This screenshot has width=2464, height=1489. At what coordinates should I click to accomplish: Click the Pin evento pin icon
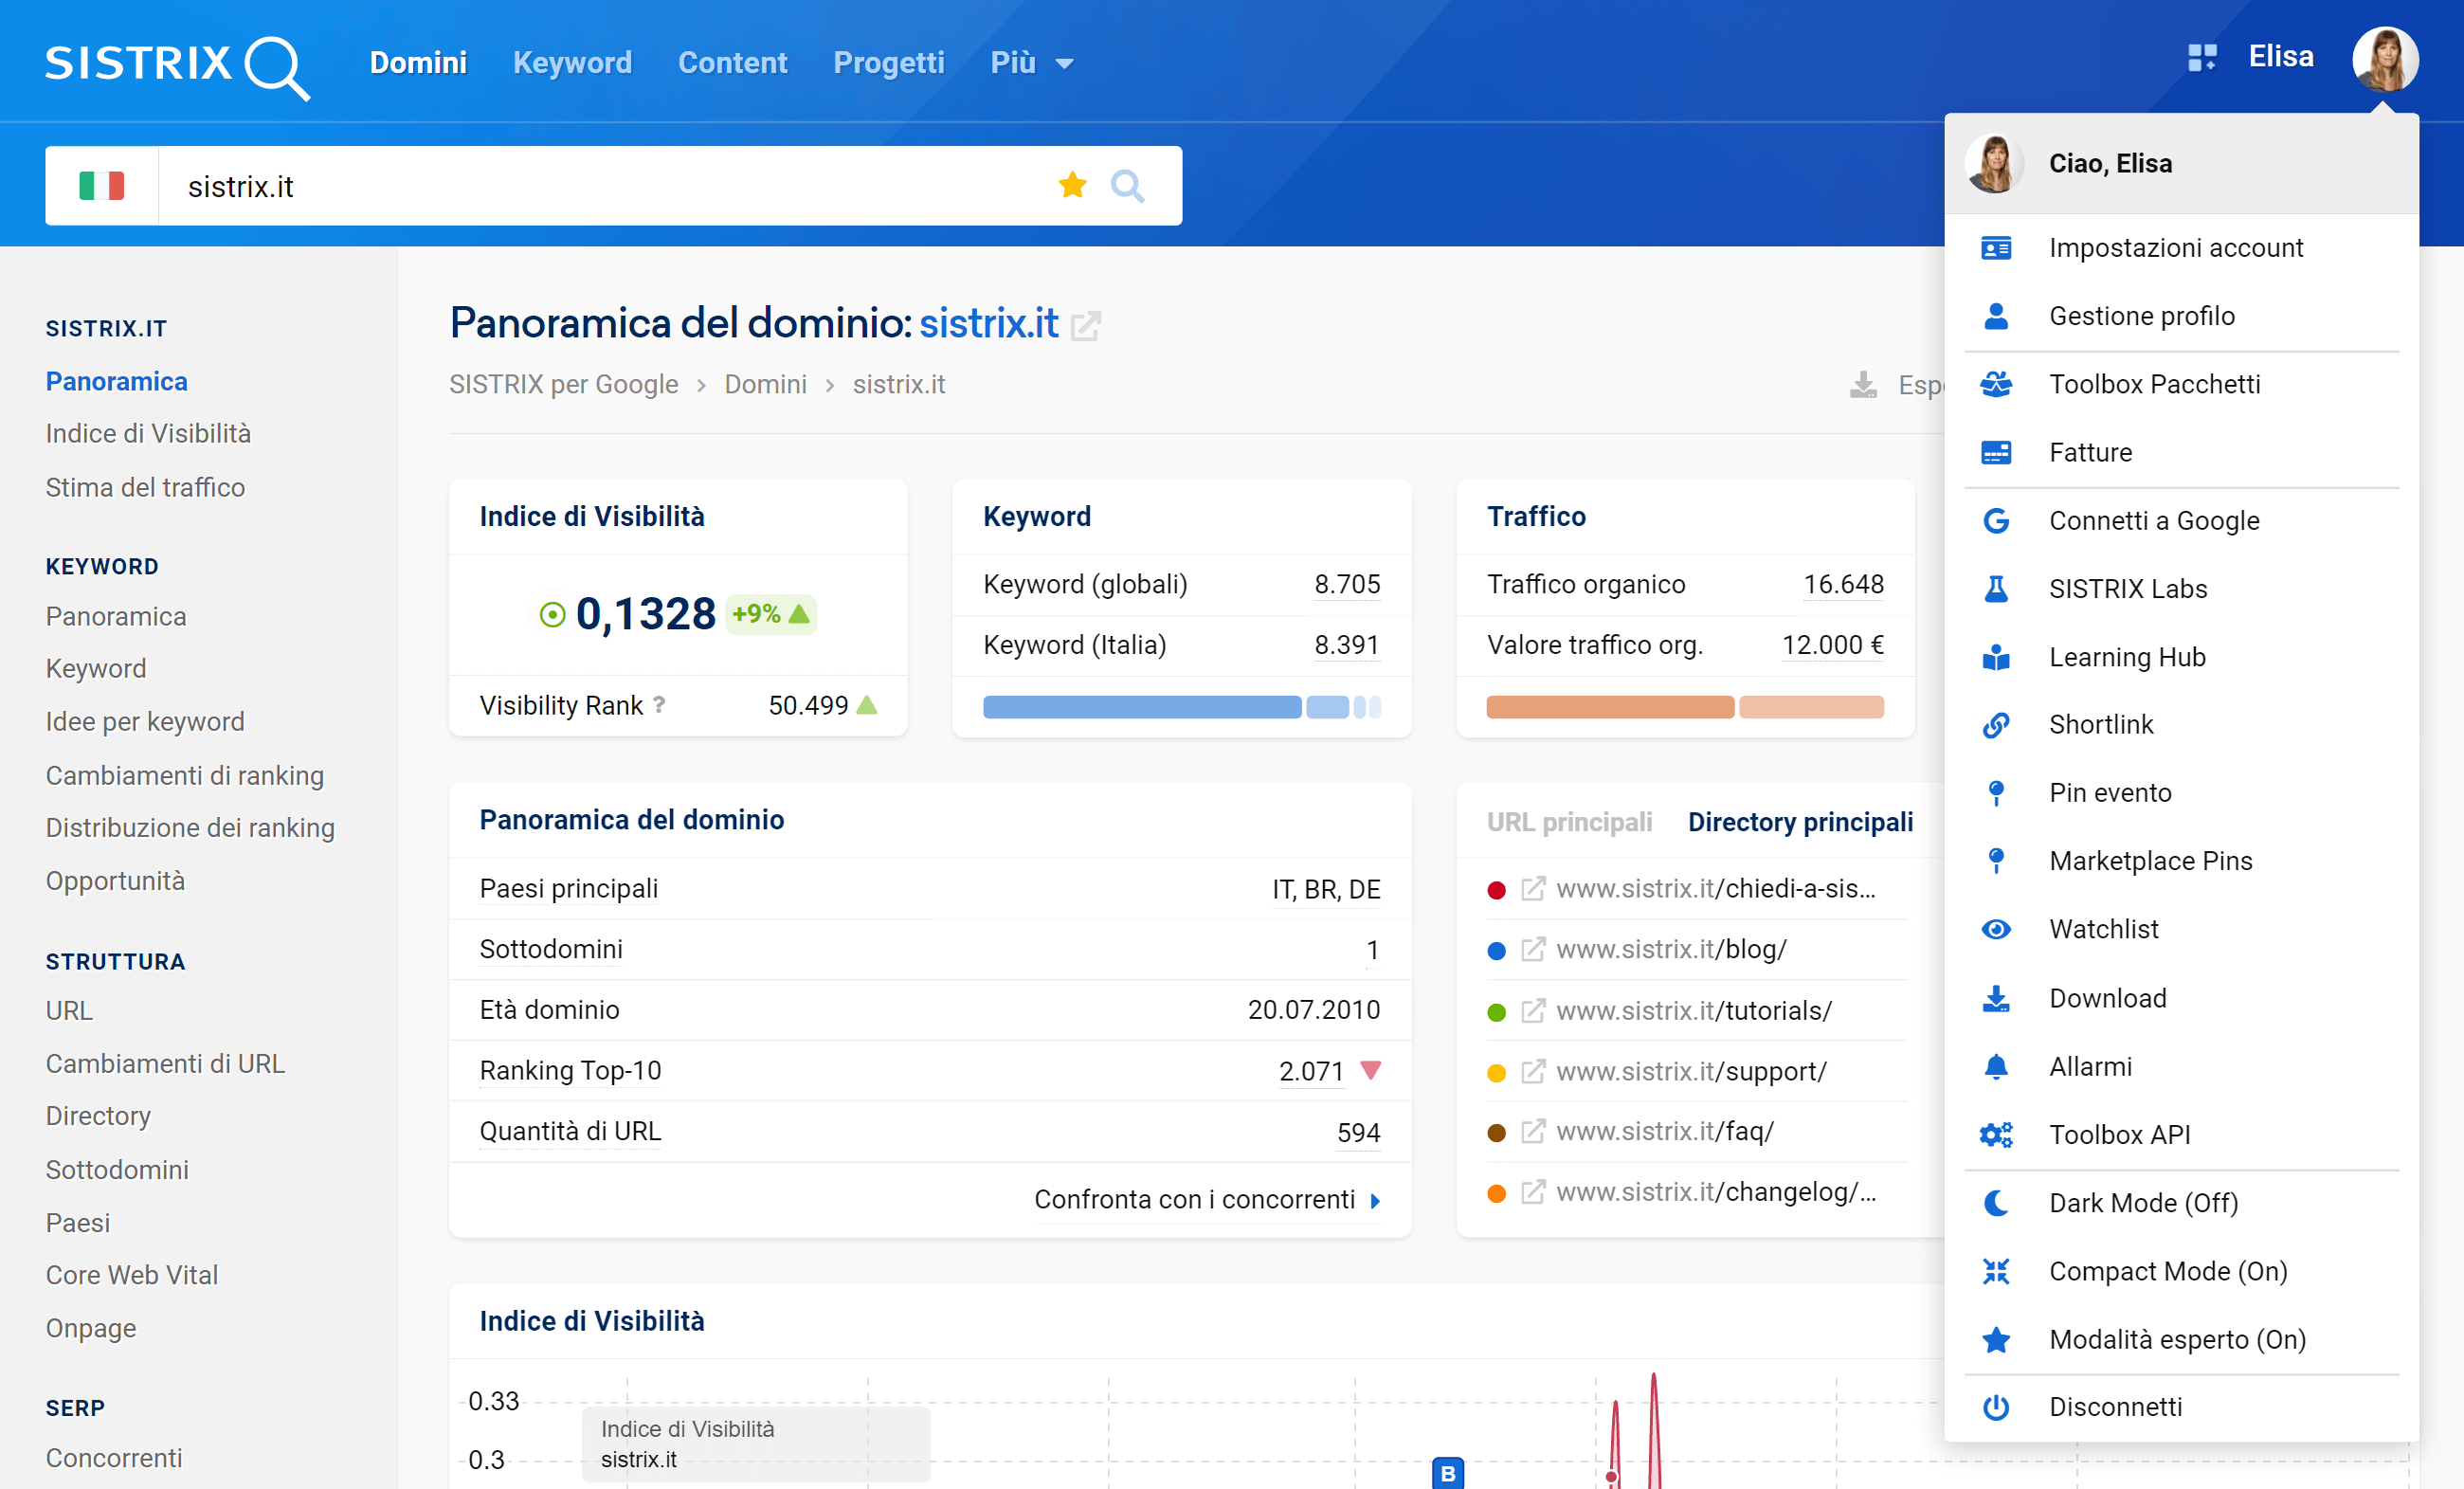coord(1996,793)
